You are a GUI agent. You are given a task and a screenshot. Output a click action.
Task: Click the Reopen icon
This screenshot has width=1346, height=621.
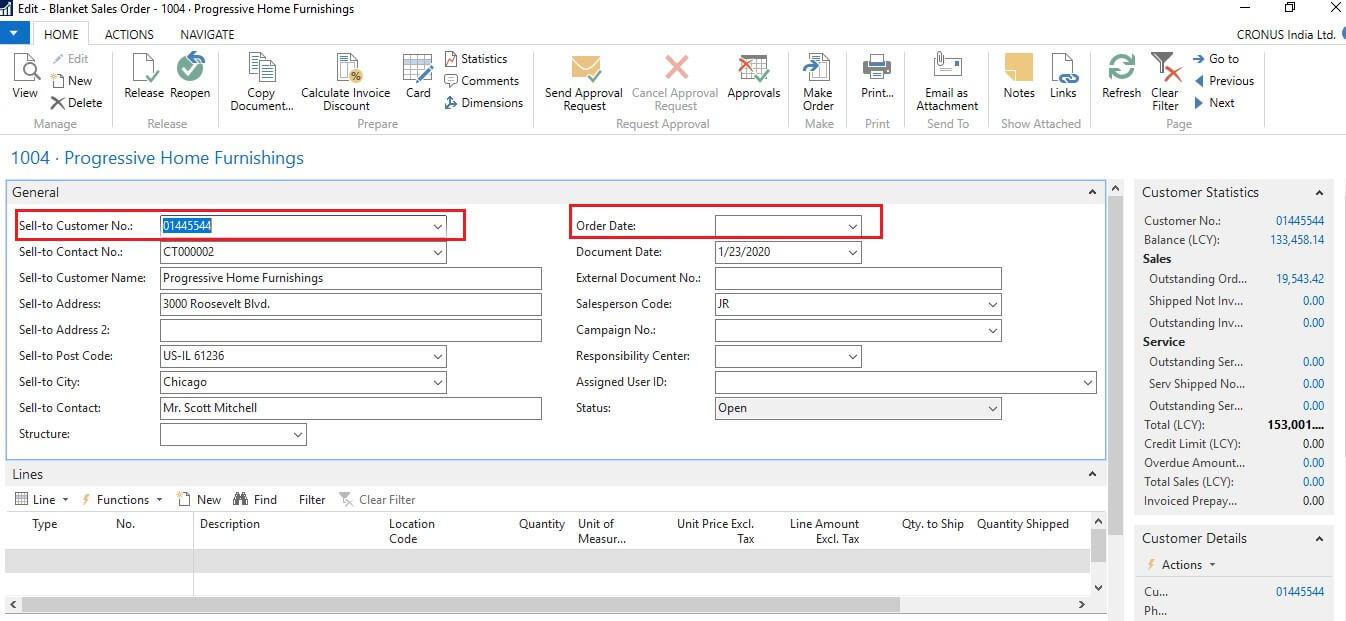click(190, 77)
